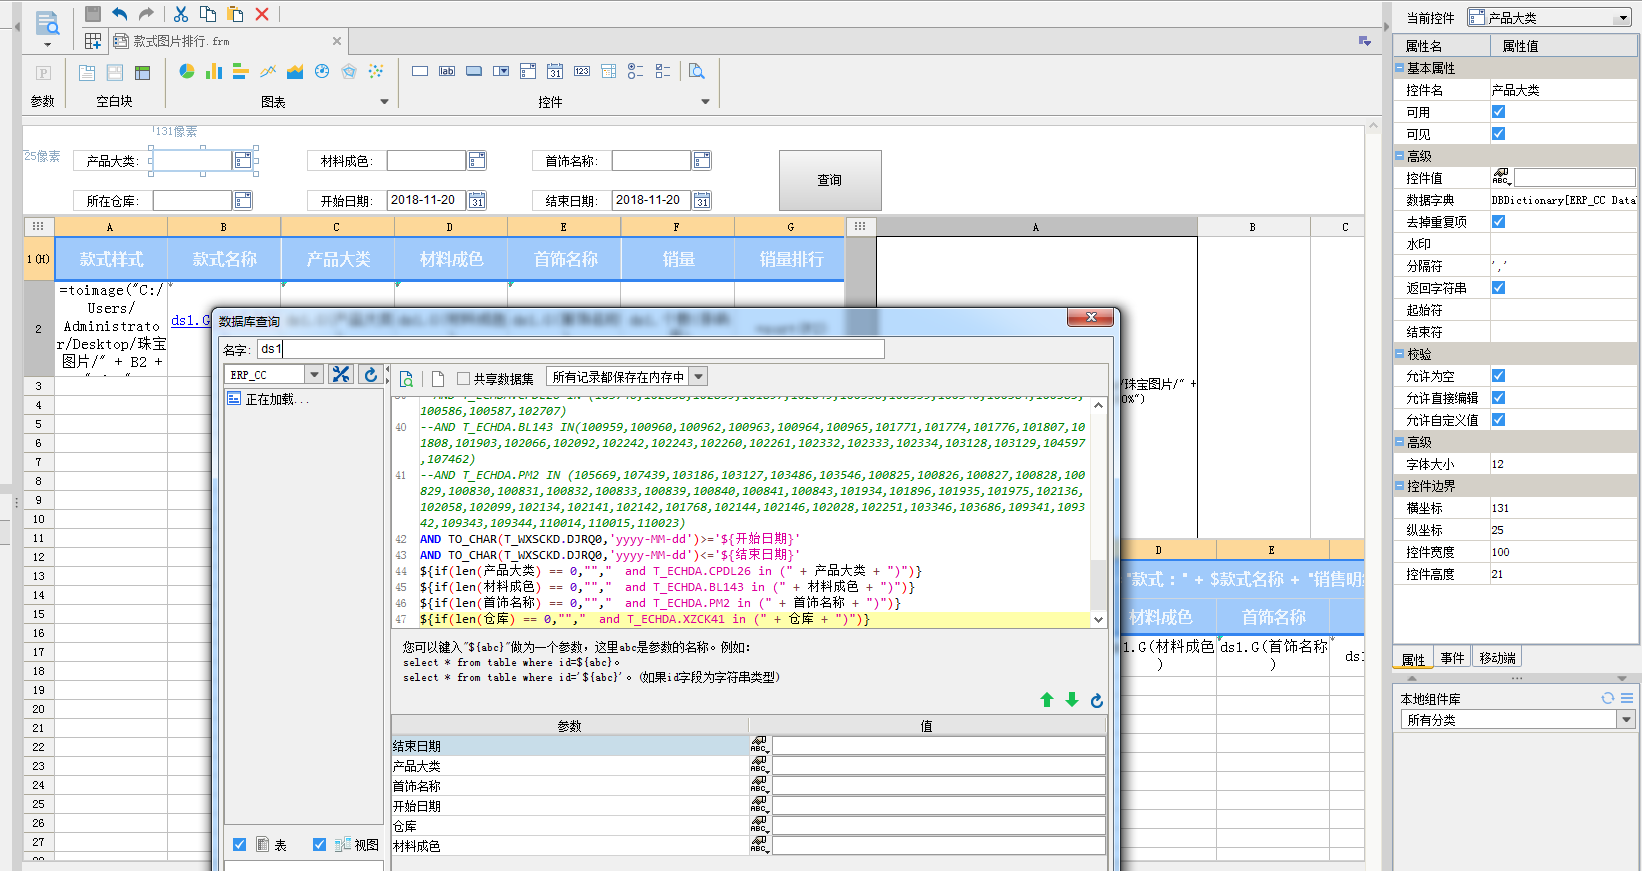Click the undo arrow icon
Screen dimensions: 1642x871
[120, 14]
